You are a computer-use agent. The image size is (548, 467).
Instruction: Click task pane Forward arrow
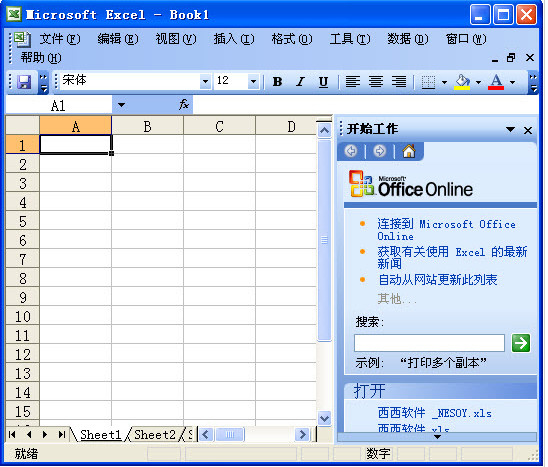click(380, 151)
